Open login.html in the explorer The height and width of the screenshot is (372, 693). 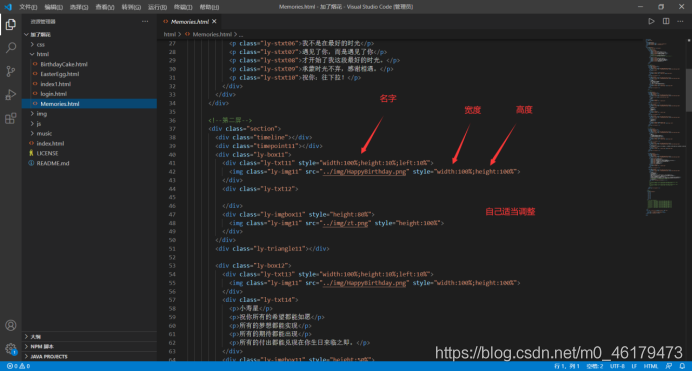tap(89, 94)
